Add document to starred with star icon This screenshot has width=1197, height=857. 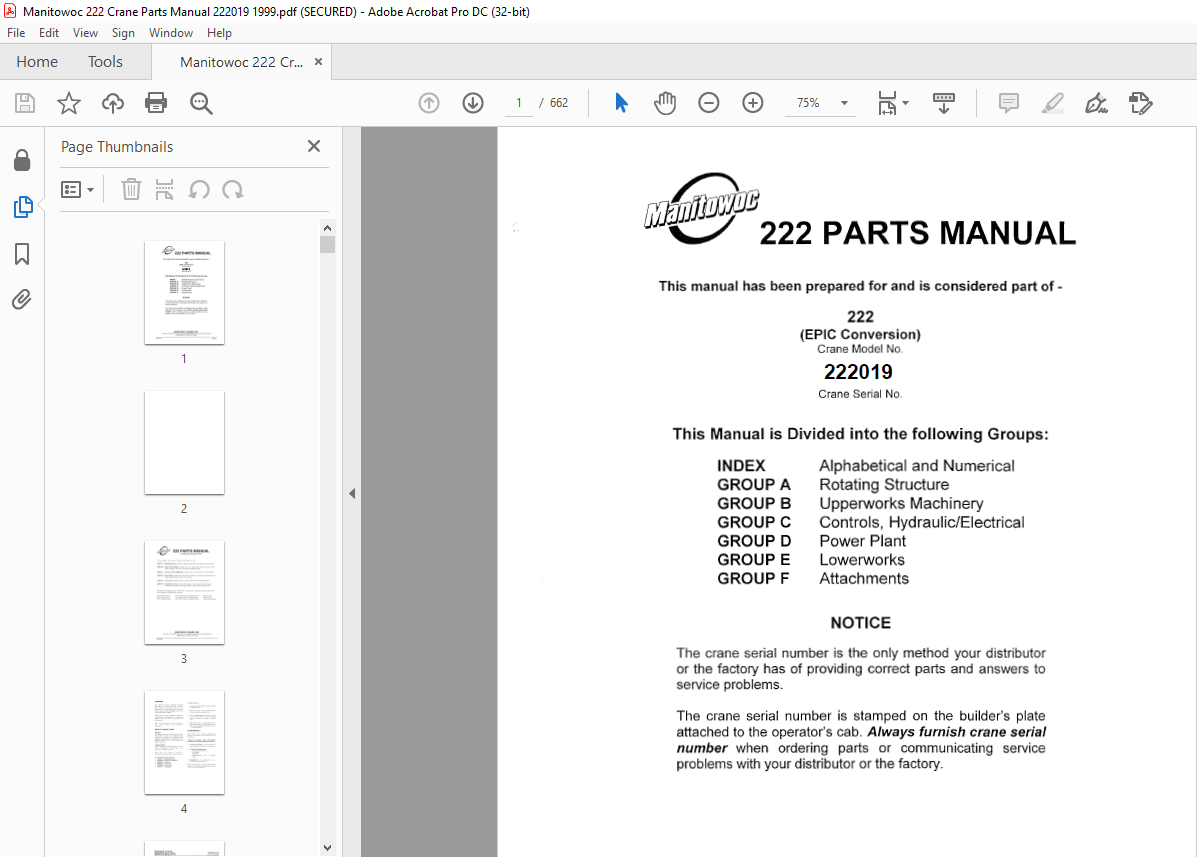coord(69,103)
